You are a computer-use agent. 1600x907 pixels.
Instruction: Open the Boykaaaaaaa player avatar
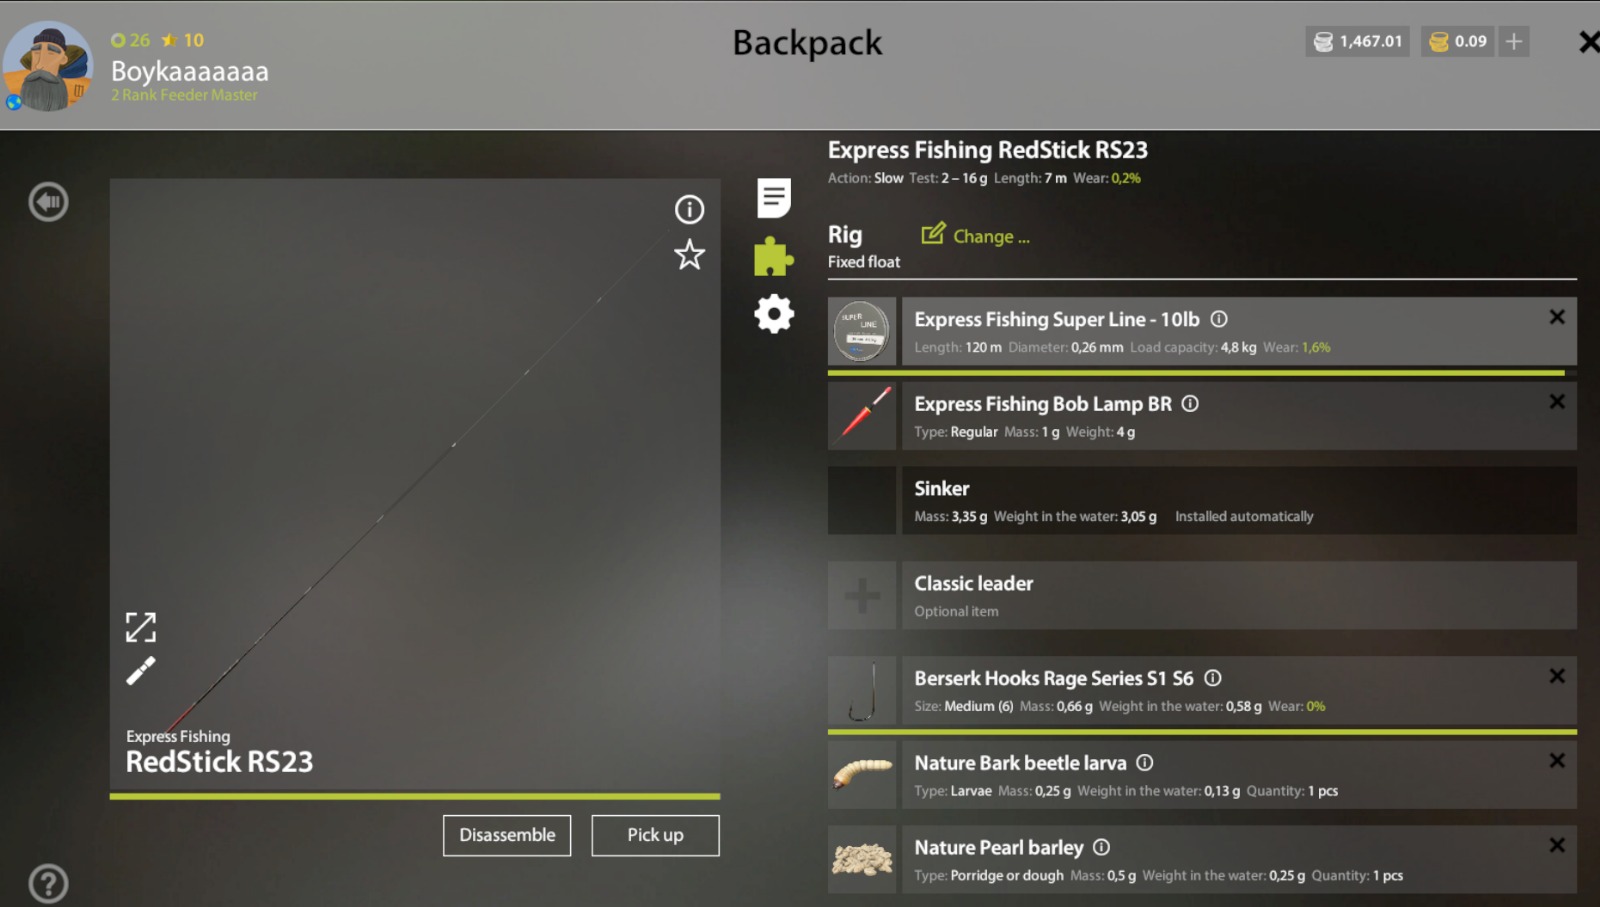coord(47,67)
